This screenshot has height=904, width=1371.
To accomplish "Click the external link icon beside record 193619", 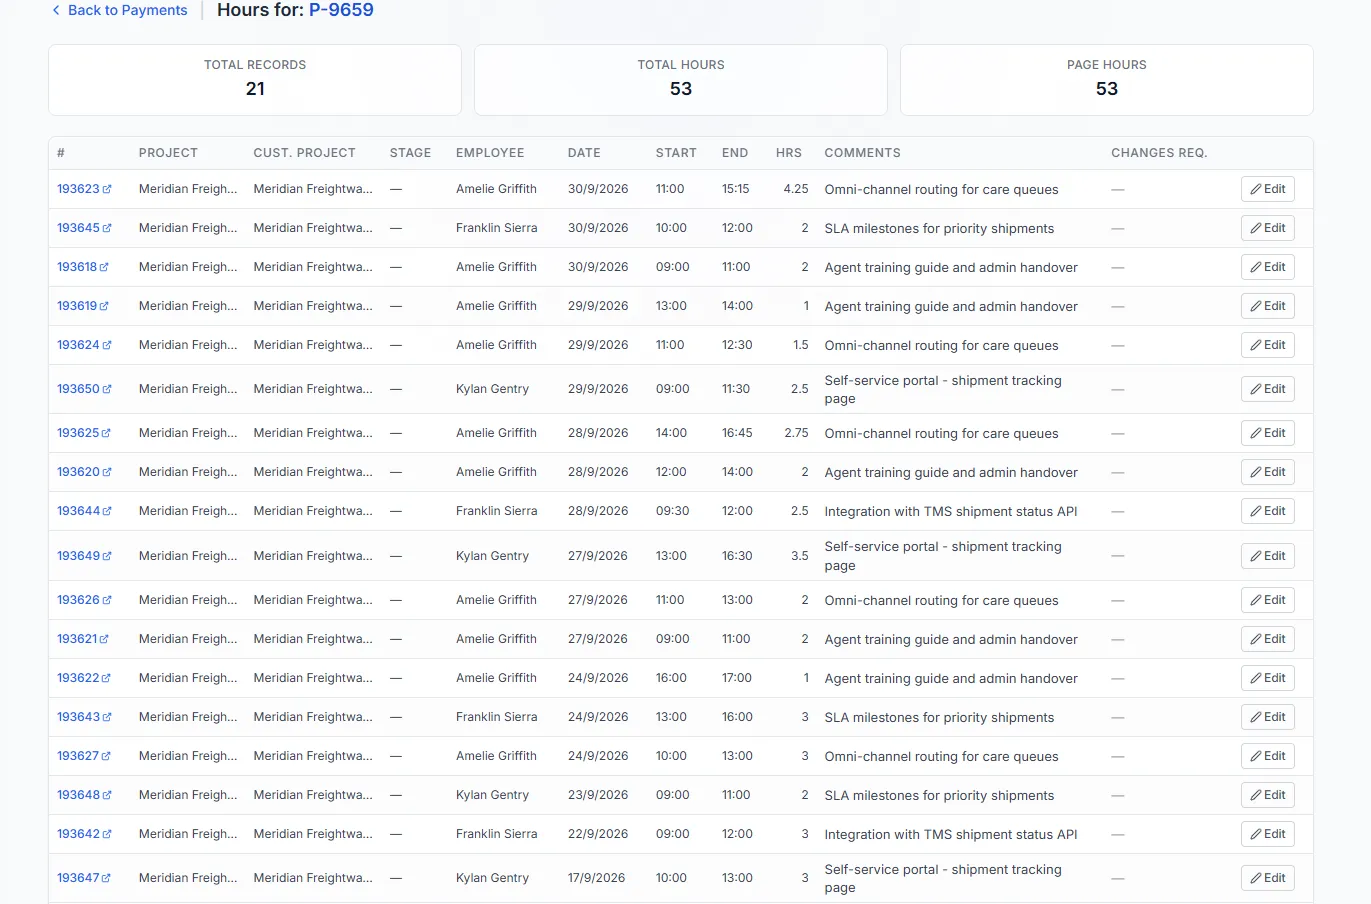I will [104, 306].
